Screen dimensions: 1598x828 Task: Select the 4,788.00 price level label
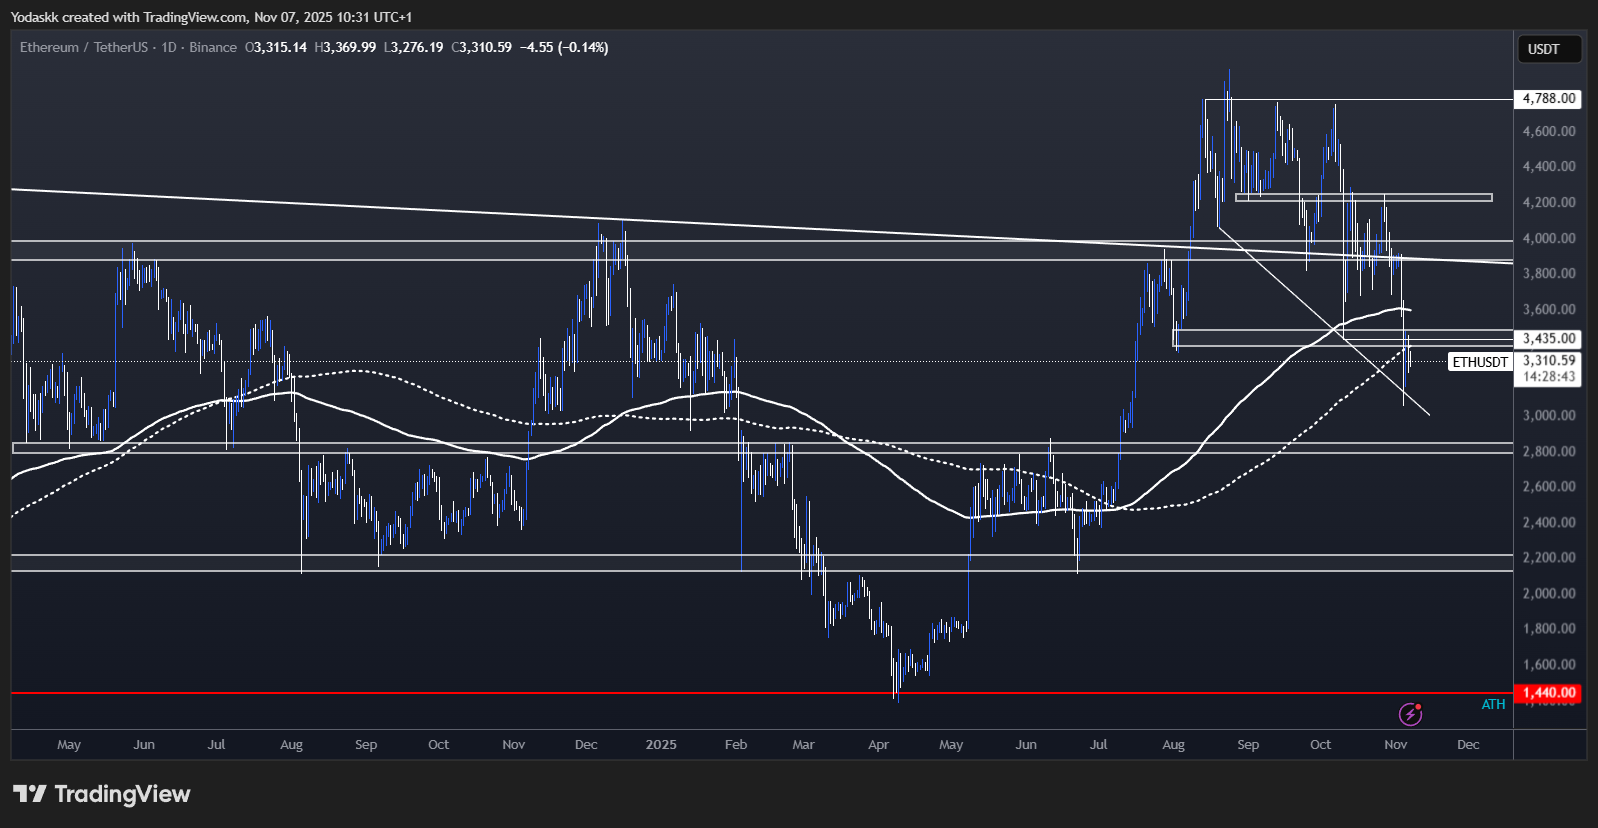(1548, 98)
